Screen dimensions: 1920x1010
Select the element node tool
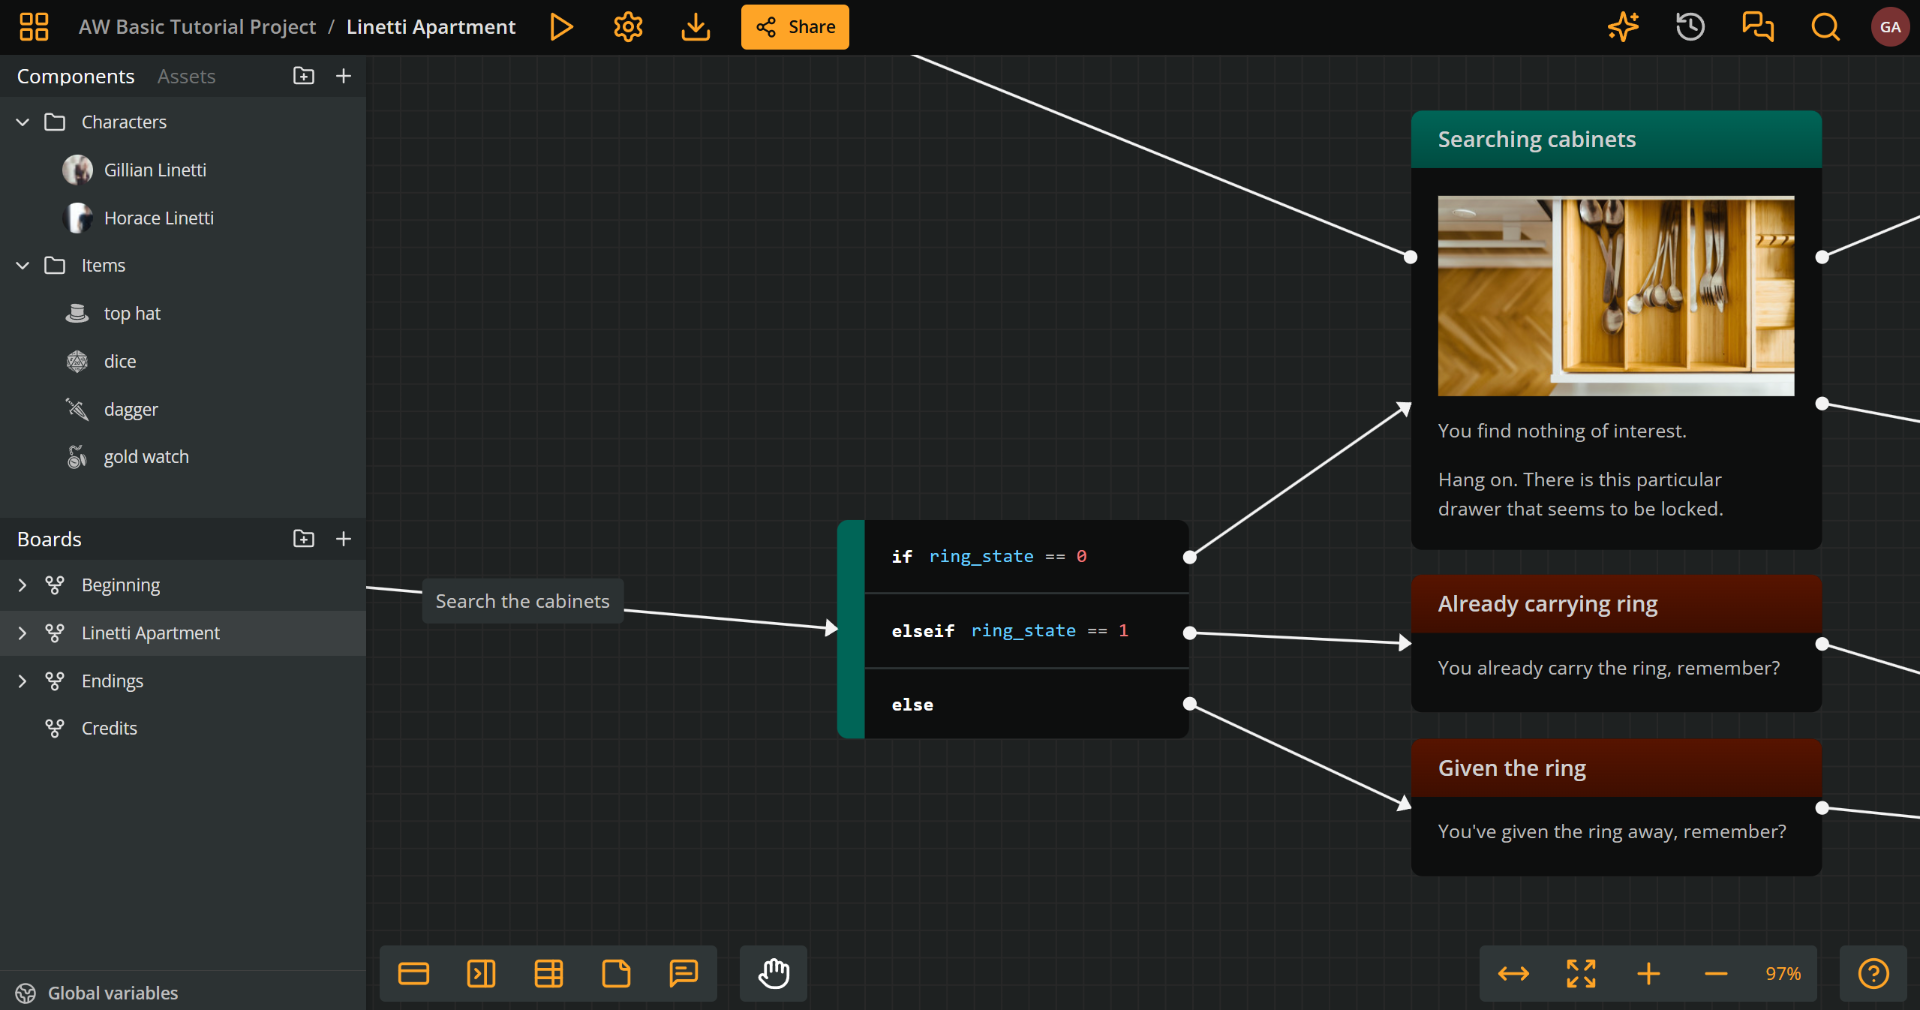click(x=413, y=973)
